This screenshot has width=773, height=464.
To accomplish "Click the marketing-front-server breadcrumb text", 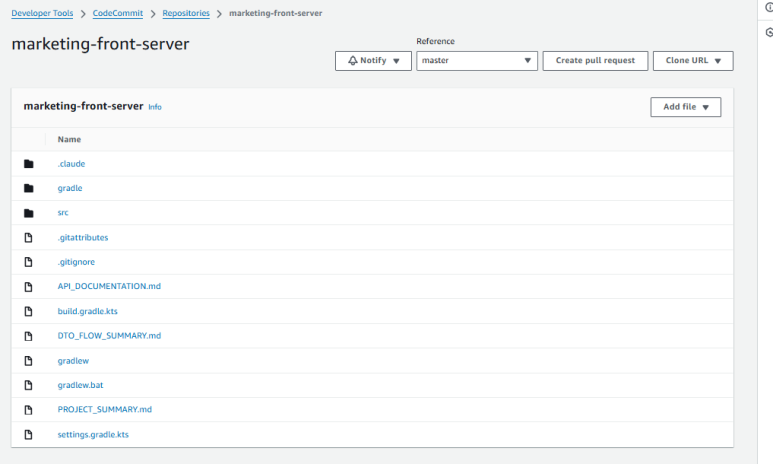I will pos(276,13).
